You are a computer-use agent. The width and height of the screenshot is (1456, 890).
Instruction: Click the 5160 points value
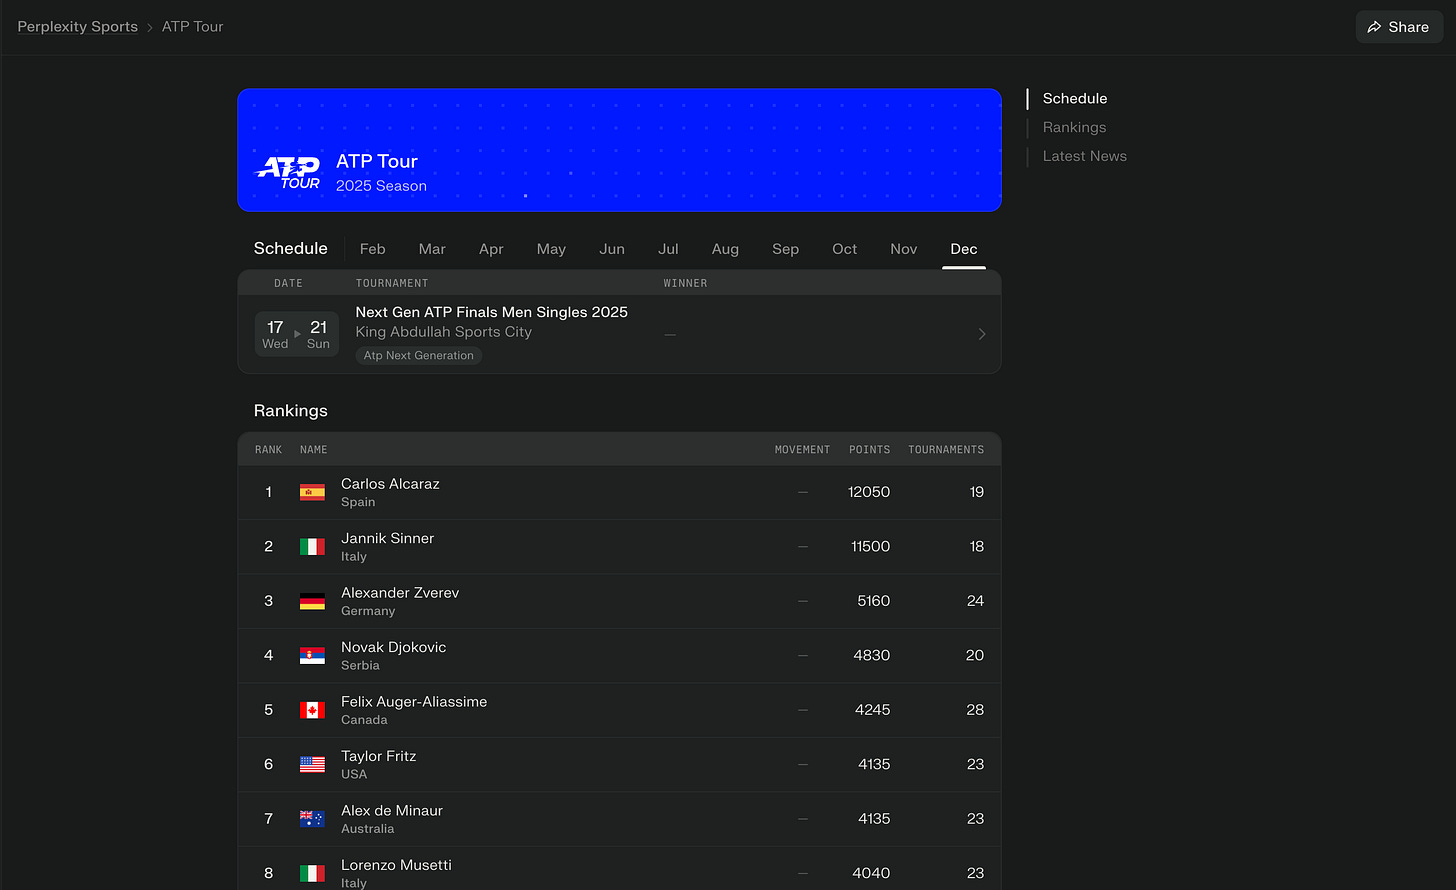coord(873,601)
